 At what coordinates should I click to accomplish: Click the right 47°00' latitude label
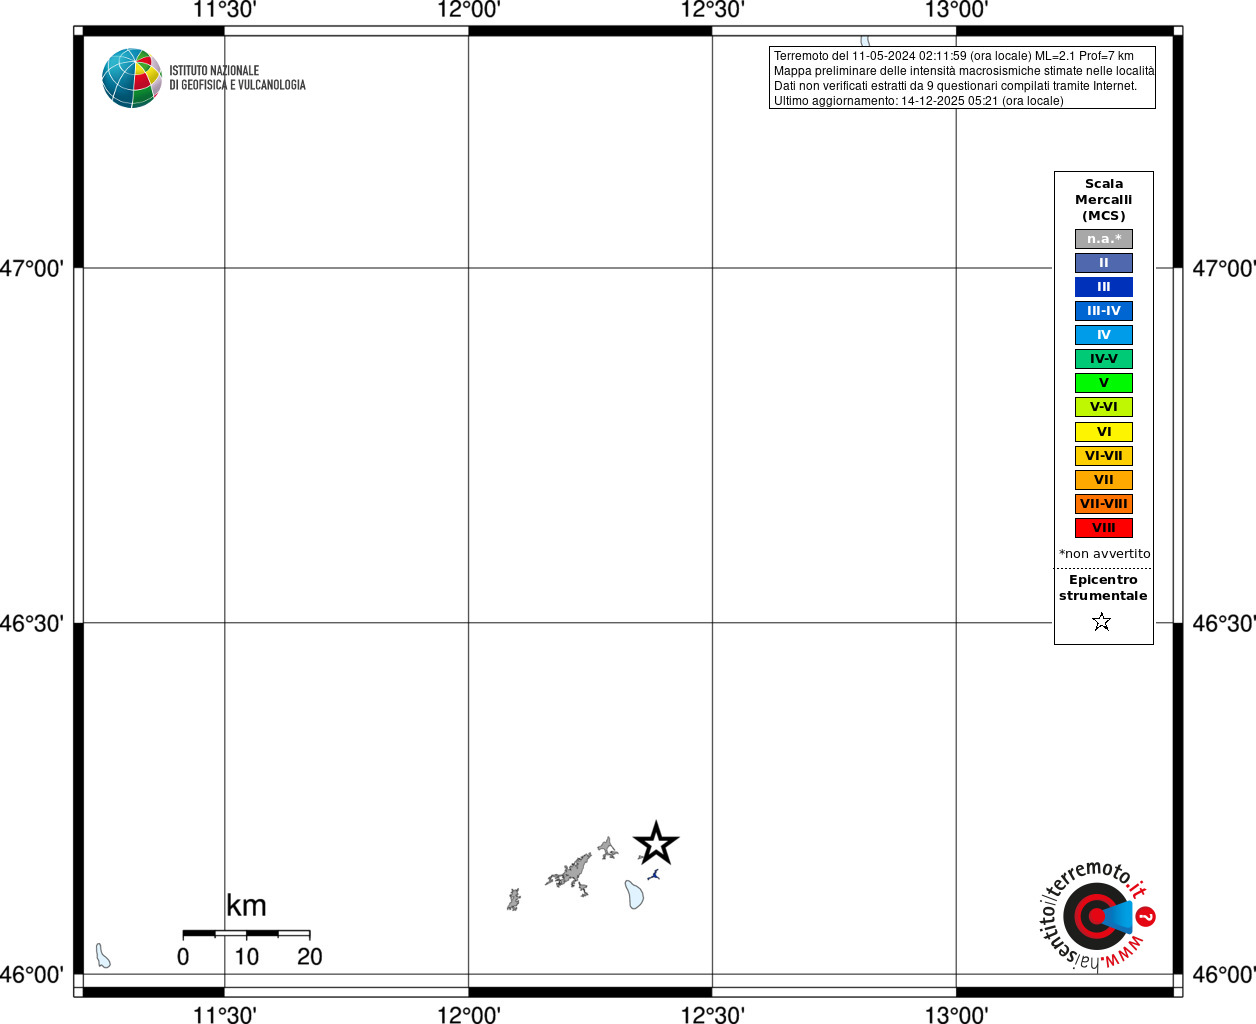[x=1224, y=268]
